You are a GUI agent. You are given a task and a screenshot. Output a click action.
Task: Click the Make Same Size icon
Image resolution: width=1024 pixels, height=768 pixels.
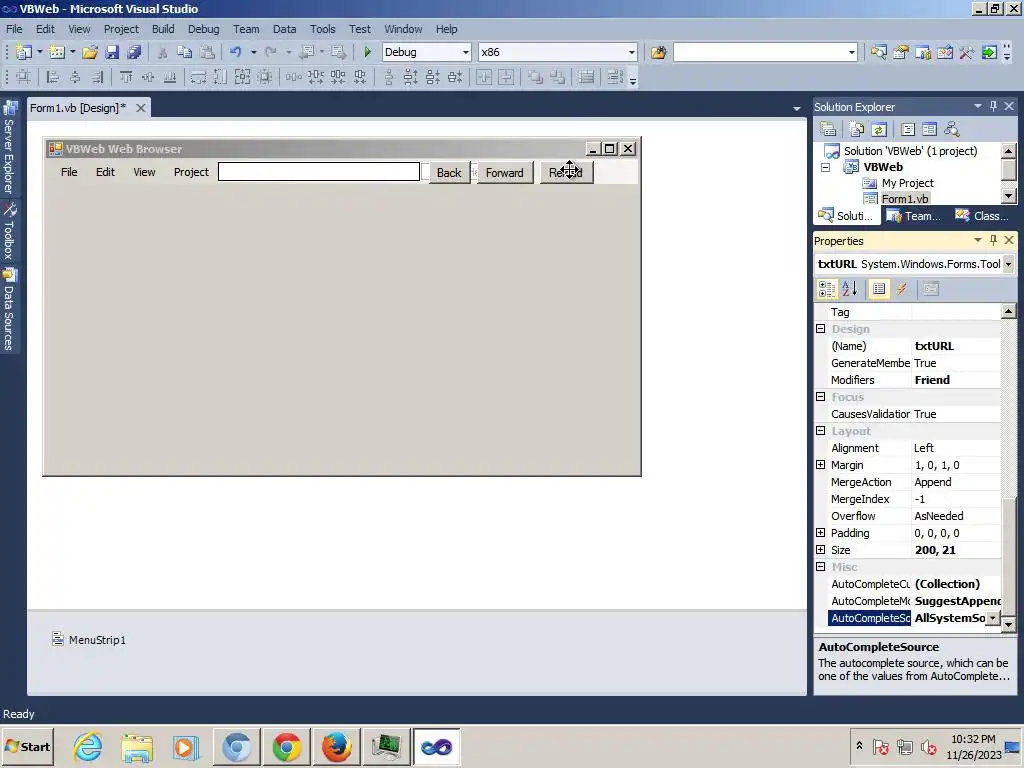tap(242, 77)
